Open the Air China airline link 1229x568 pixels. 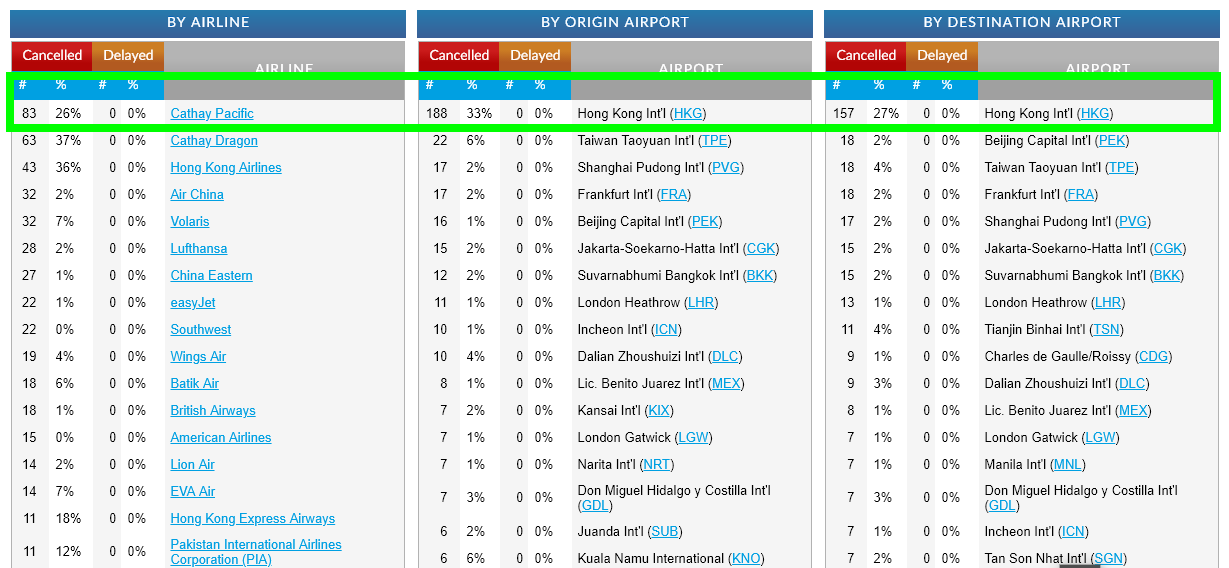click(197, 195)
